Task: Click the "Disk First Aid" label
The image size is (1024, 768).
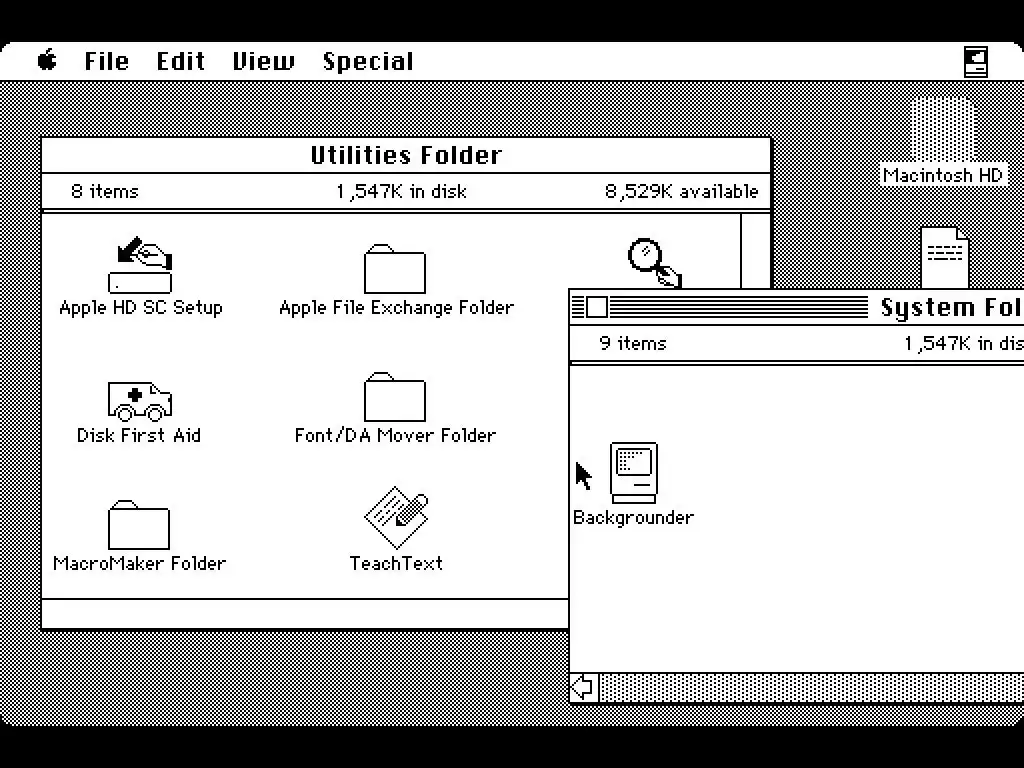Action: click(x=138, y=435)
